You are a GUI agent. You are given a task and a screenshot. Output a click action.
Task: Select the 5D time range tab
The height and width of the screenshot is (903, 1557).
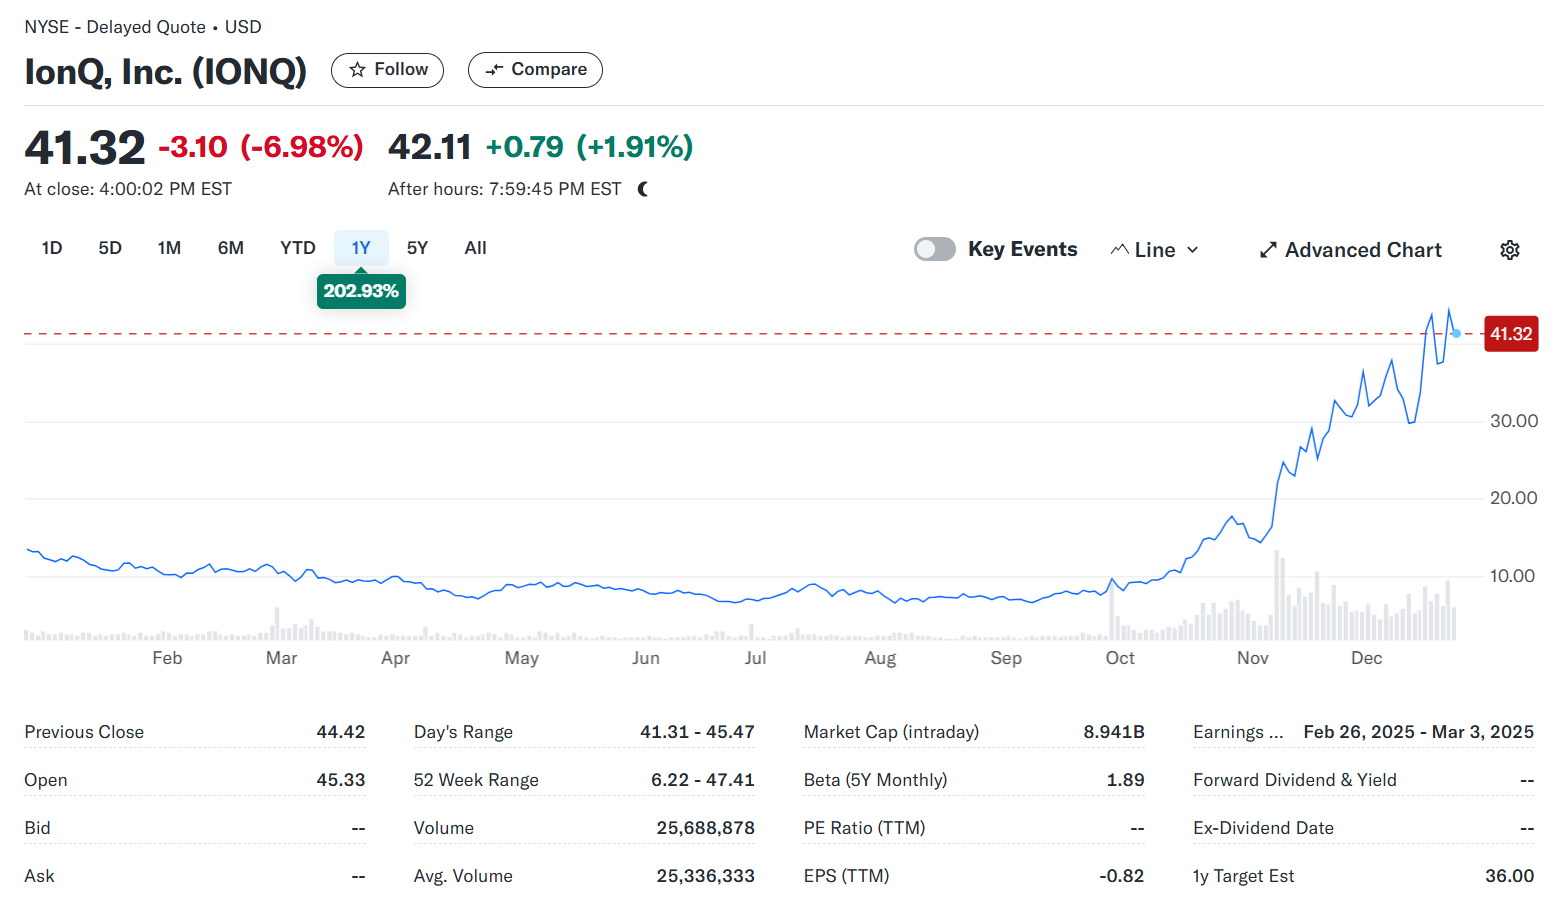pos(110,248)
